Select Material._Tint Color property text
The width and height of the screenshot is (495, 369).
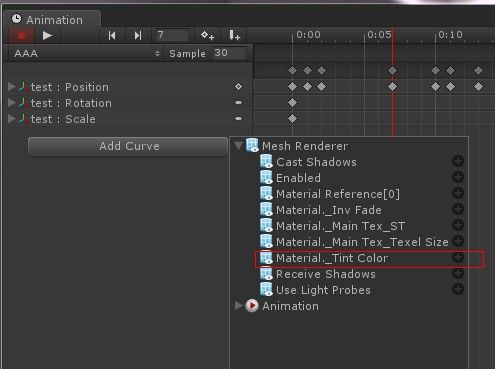click(332, 258)
